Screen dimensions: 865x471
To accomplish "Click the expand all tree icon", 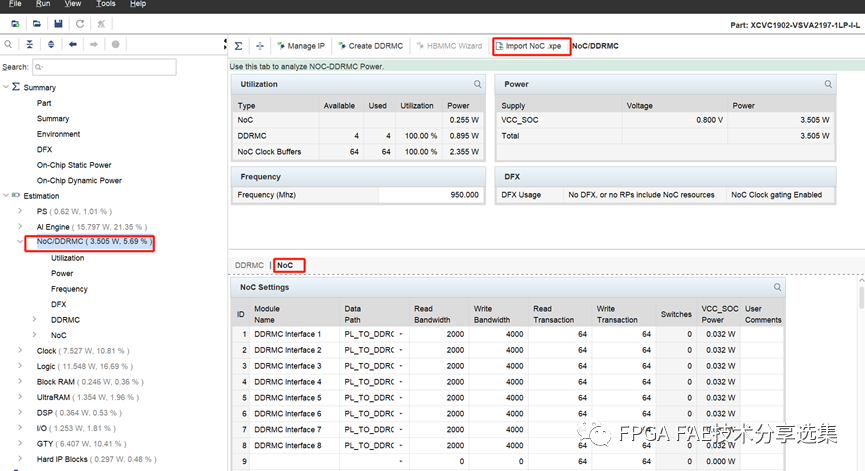I will 51,45.
